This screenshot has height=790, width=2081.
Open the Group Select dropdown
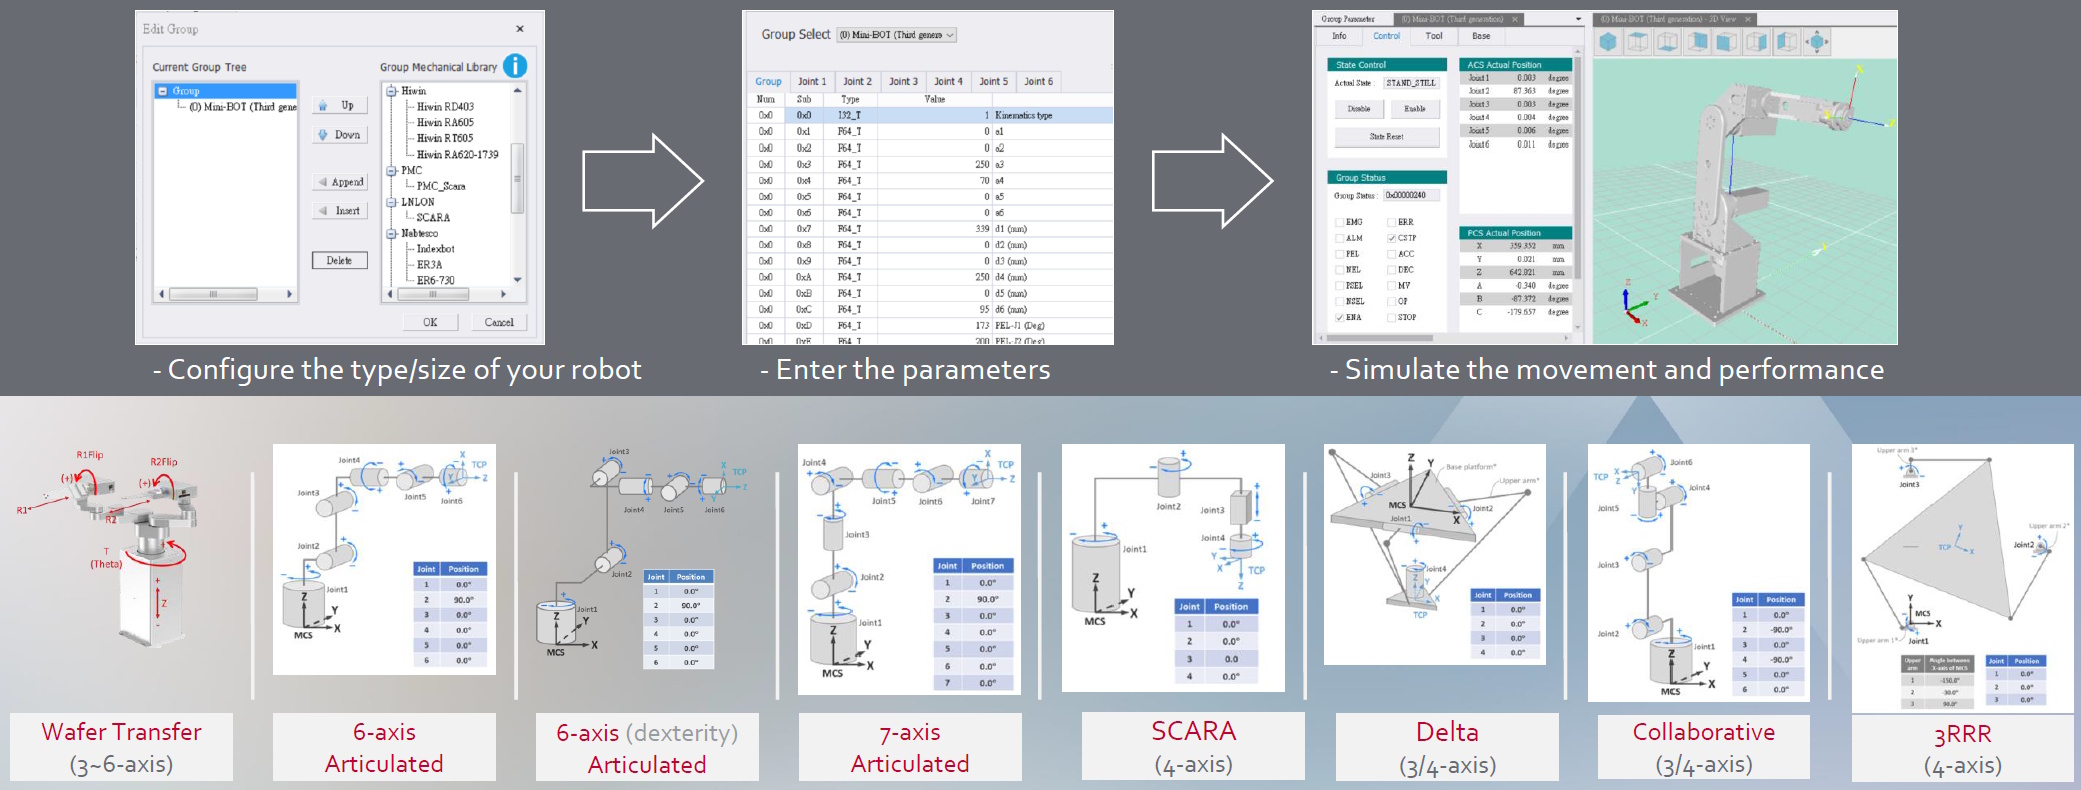tap(897, 35)
